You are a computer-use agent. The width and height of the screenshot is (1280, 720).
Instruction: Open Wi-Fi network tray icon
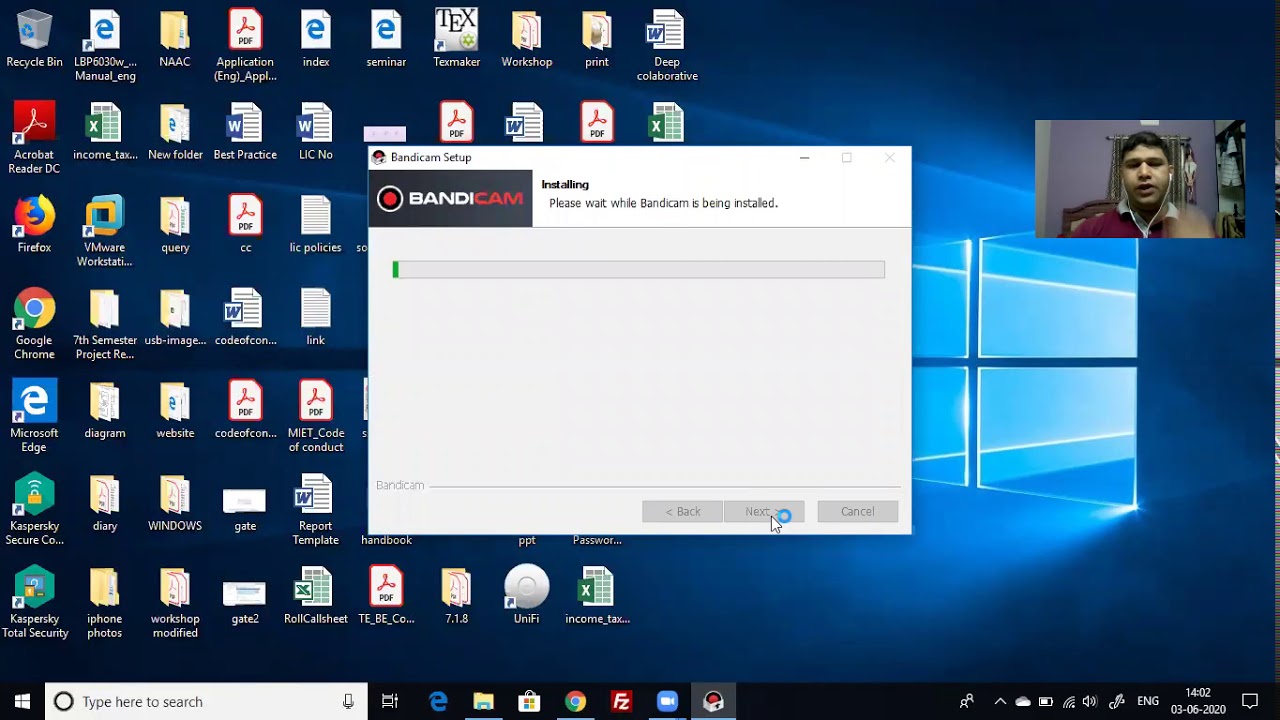pos(1068,702)
